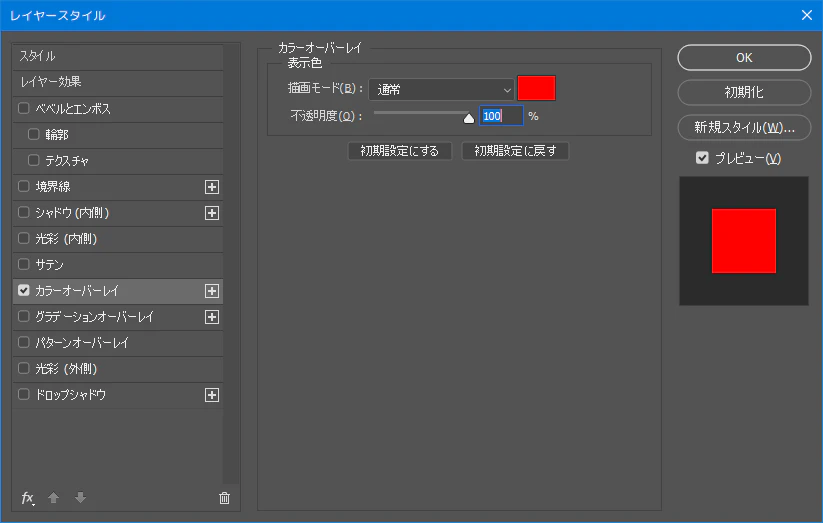Screen dimensions: 823x523
Task: Add another グラデーションオーバーレイ with plus icon
Action: 212,317
